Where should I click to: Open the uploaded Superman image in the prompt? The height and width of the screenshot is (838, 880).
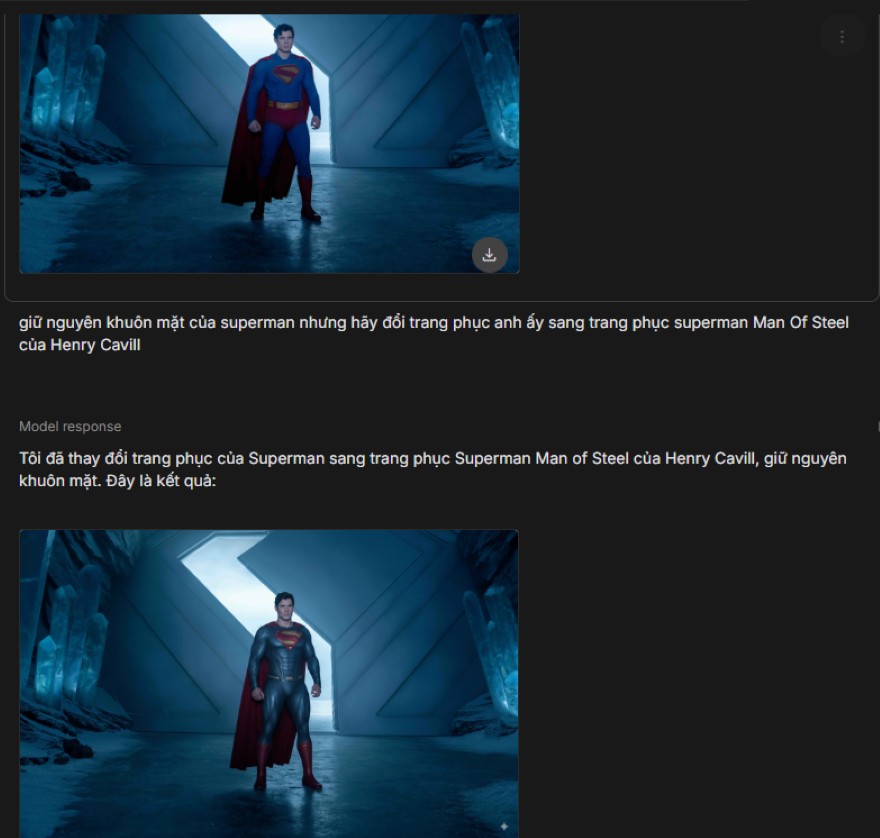[269, 144]
